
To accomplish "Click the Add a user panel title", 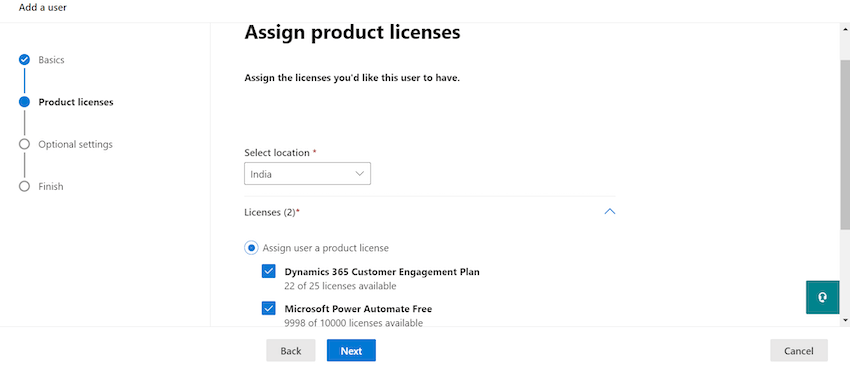I will click(43, 8).
